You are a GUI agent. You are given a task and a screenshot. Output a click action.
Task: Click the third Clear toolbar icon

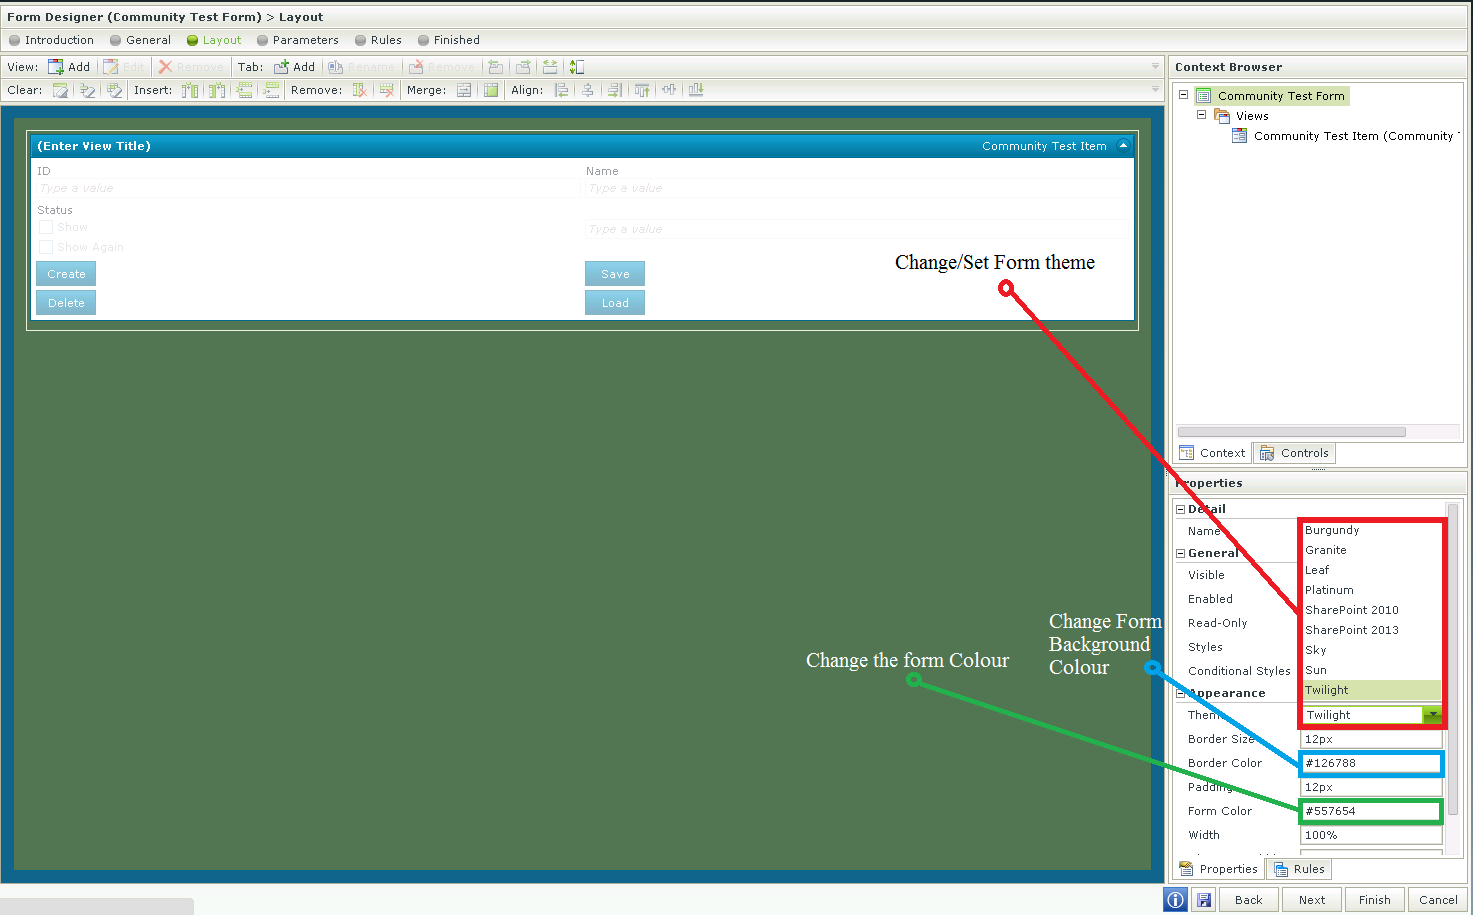point(114,90)
